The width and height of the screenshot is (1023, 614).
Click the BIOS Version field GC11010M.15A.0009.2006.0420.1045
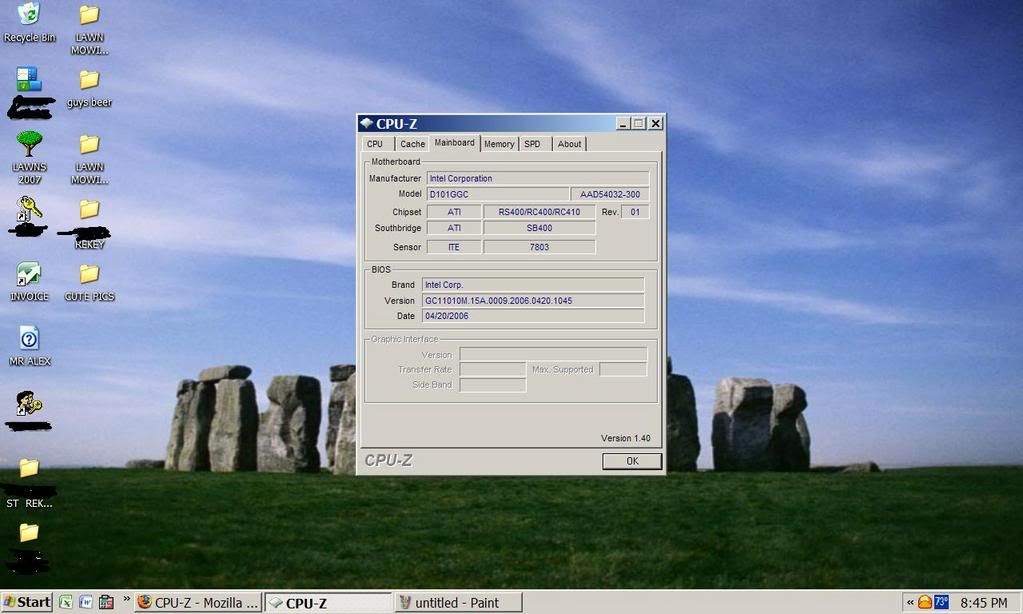click(x=533, y=300)
